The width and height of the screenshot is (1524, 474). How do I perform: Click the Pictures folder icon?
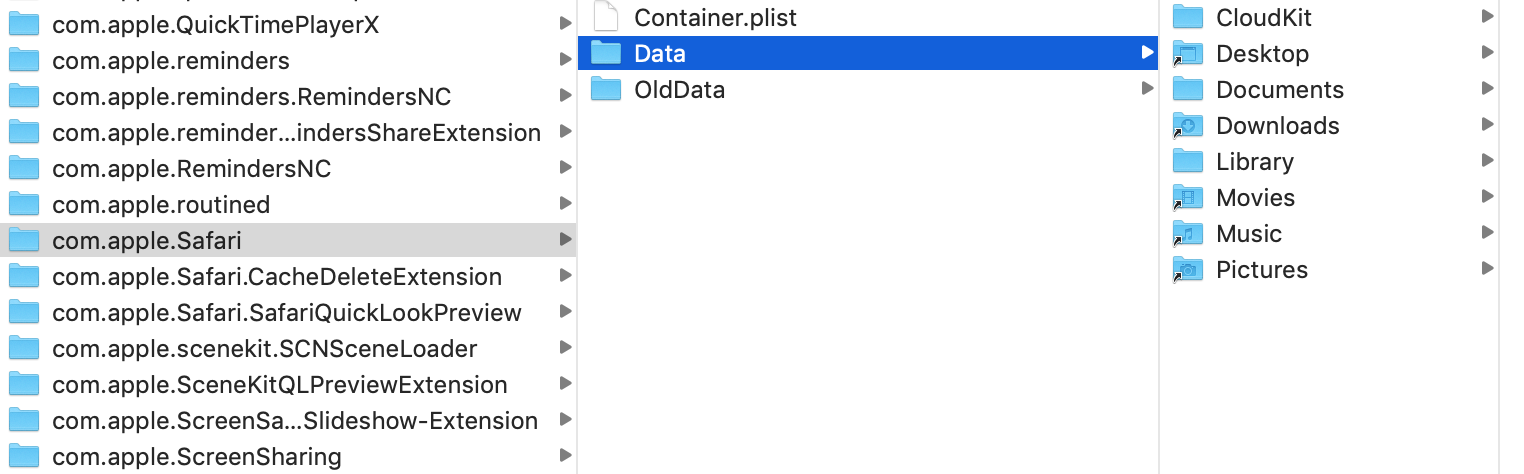click(x=1188, y=270)
